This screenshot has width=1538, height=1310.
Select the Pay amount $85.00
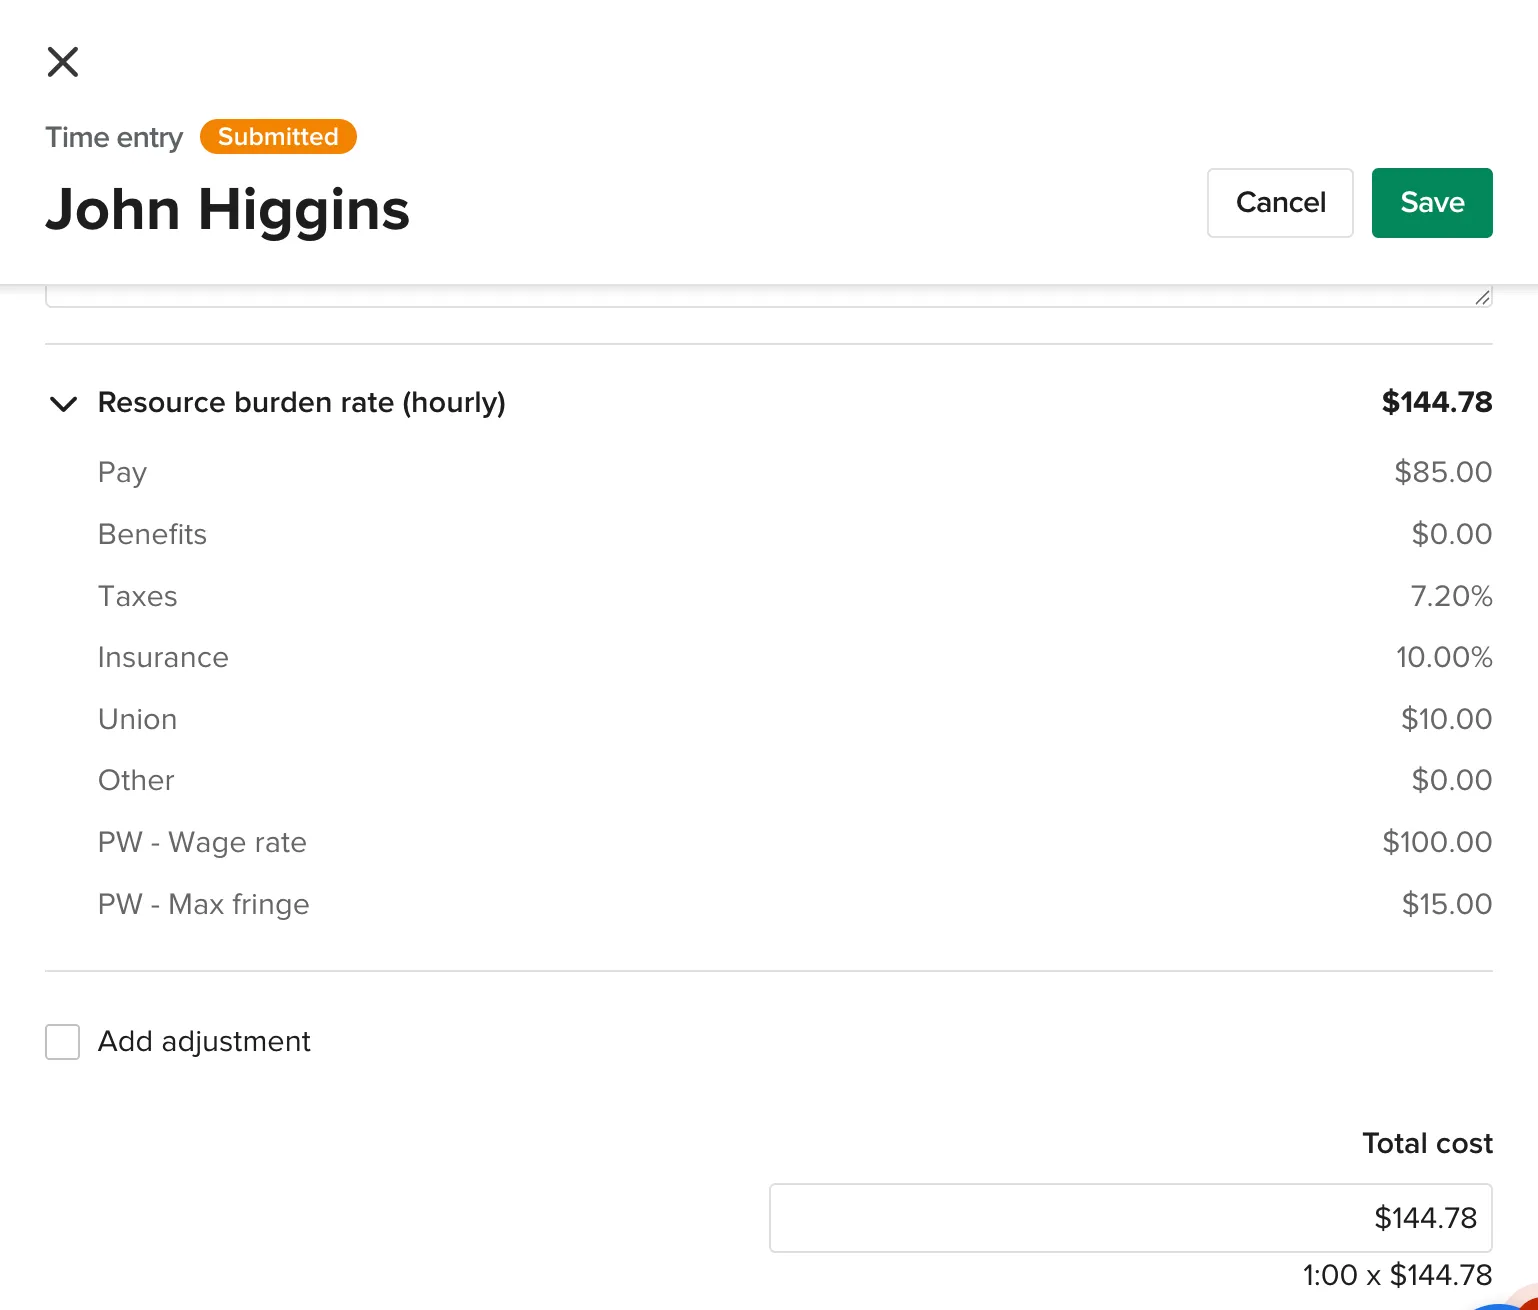pyautogui.click(x=1442, y=472)
